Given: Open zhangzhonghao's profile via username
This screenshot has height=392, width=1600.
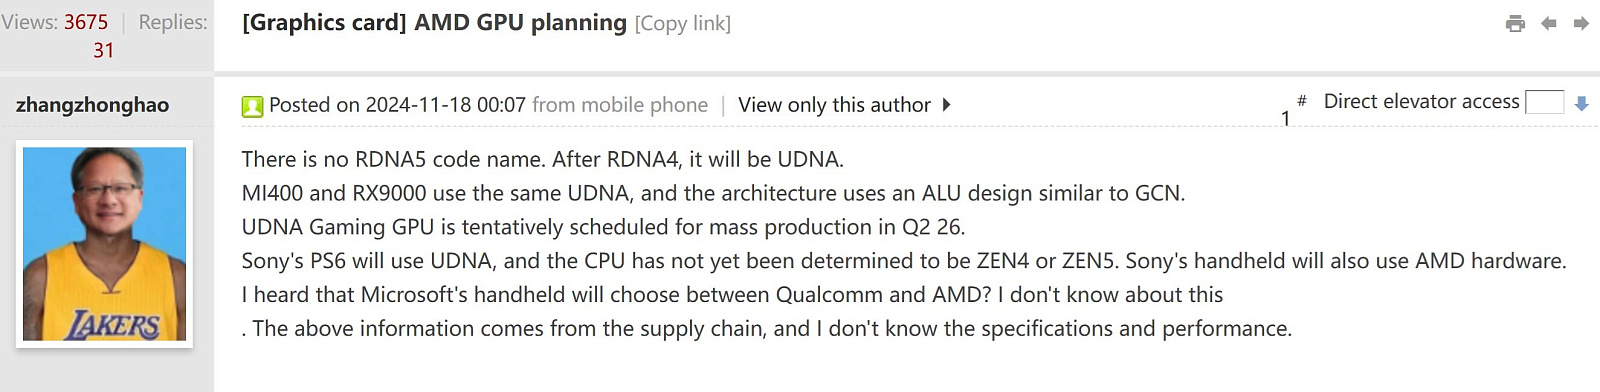Looking at the screenshot, I should click(92, 105).
